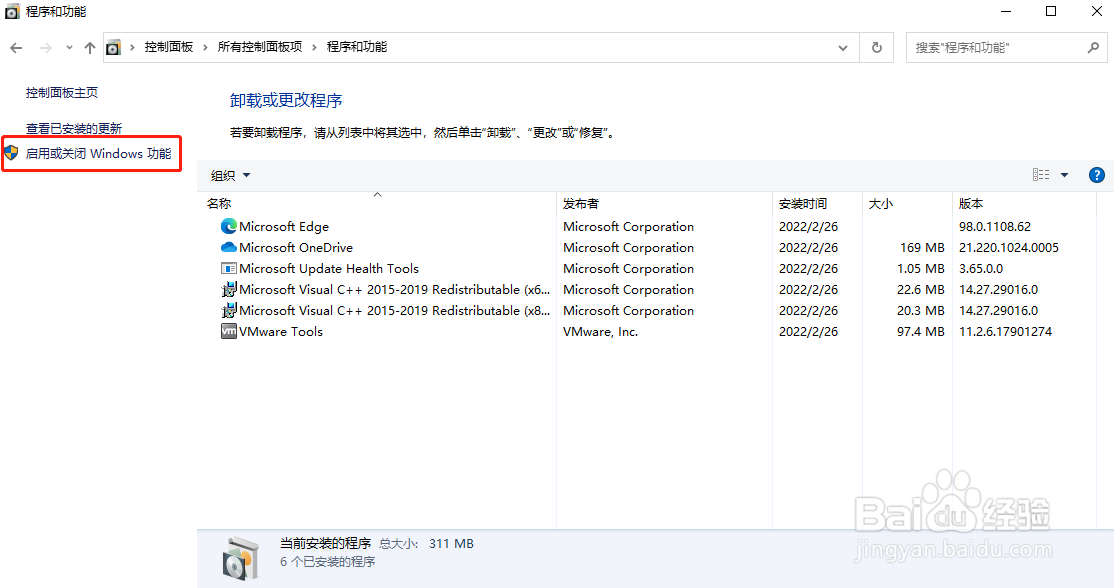Open 启用或关闭 Windows 功能 link
This screenshot has width=1114, height=588.
tap(98, 153)
